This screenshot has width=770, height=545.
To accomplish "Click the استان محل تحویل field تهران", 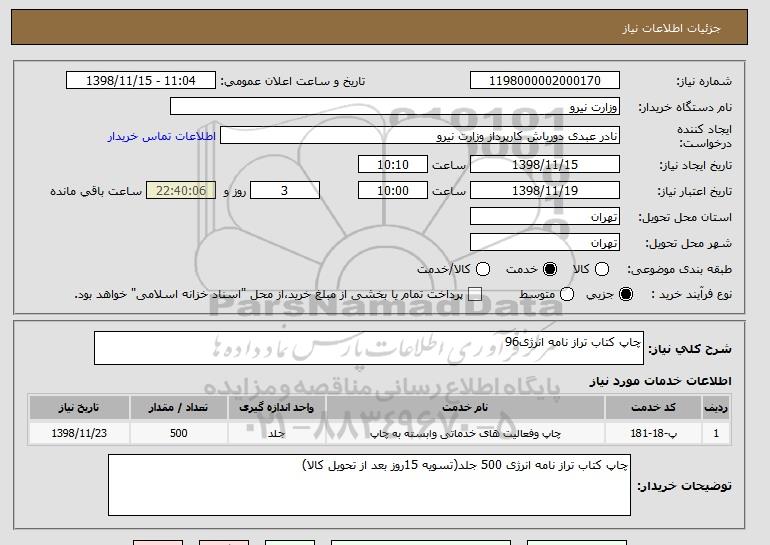I will tap(545, 217).
